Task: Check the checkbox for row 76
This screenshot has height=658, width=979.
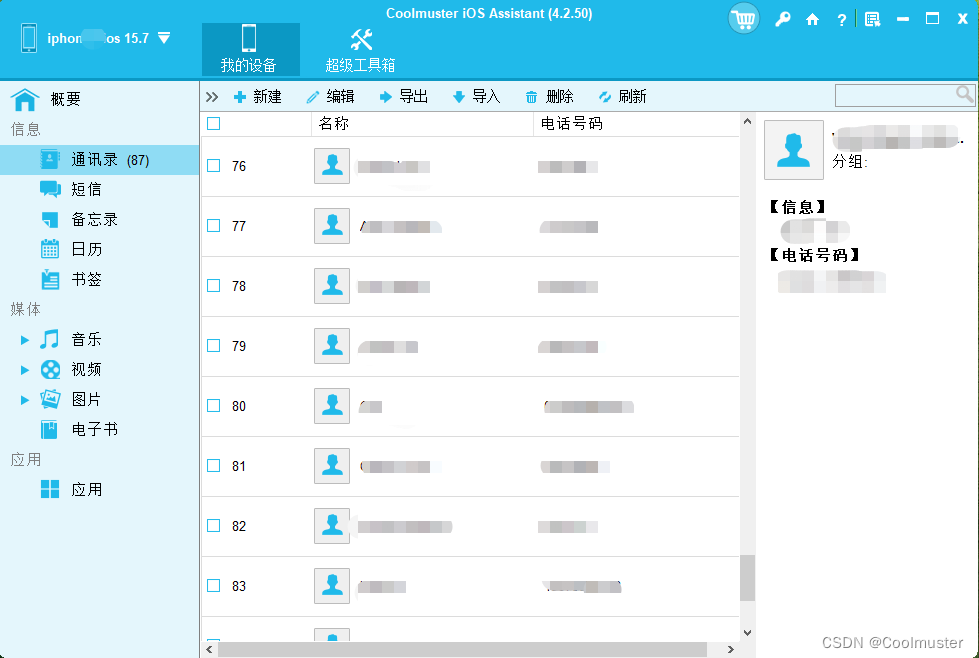Action: pos(214,165)
